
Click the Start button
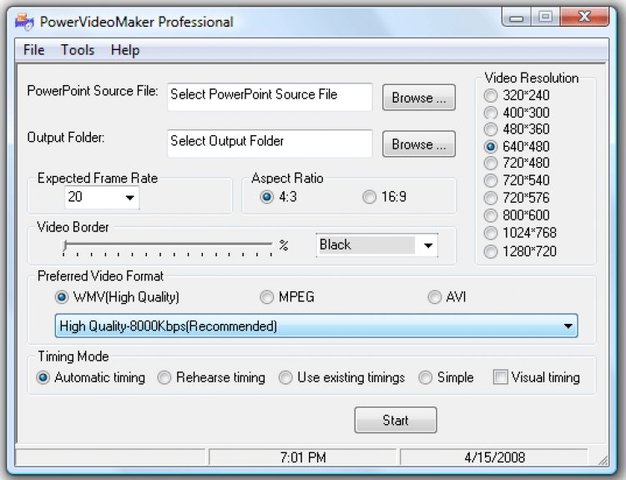tap(396, 420)
